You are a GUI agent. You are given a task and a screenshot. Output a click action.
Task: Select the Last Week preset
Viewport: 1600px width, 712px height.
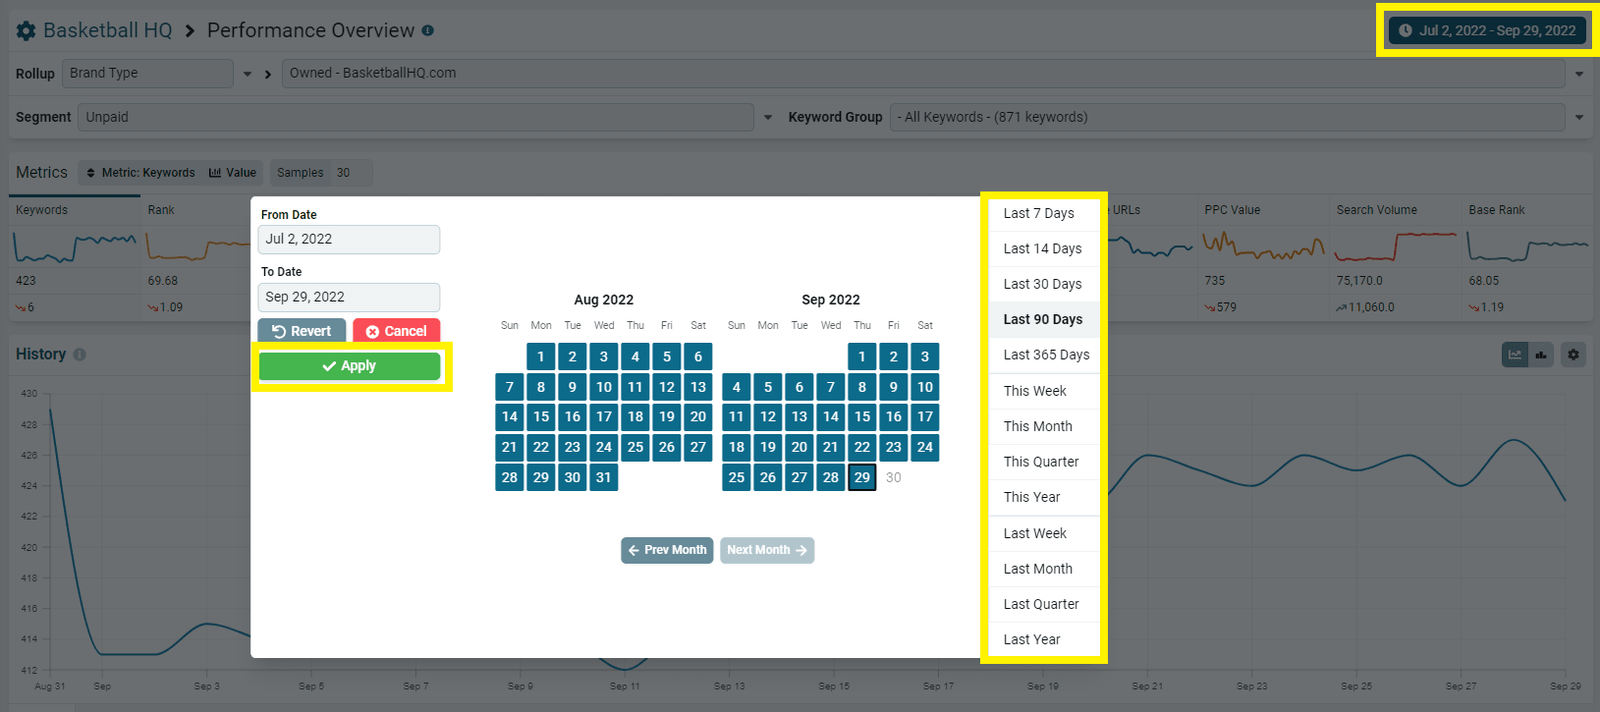[x=1044, y=533]
